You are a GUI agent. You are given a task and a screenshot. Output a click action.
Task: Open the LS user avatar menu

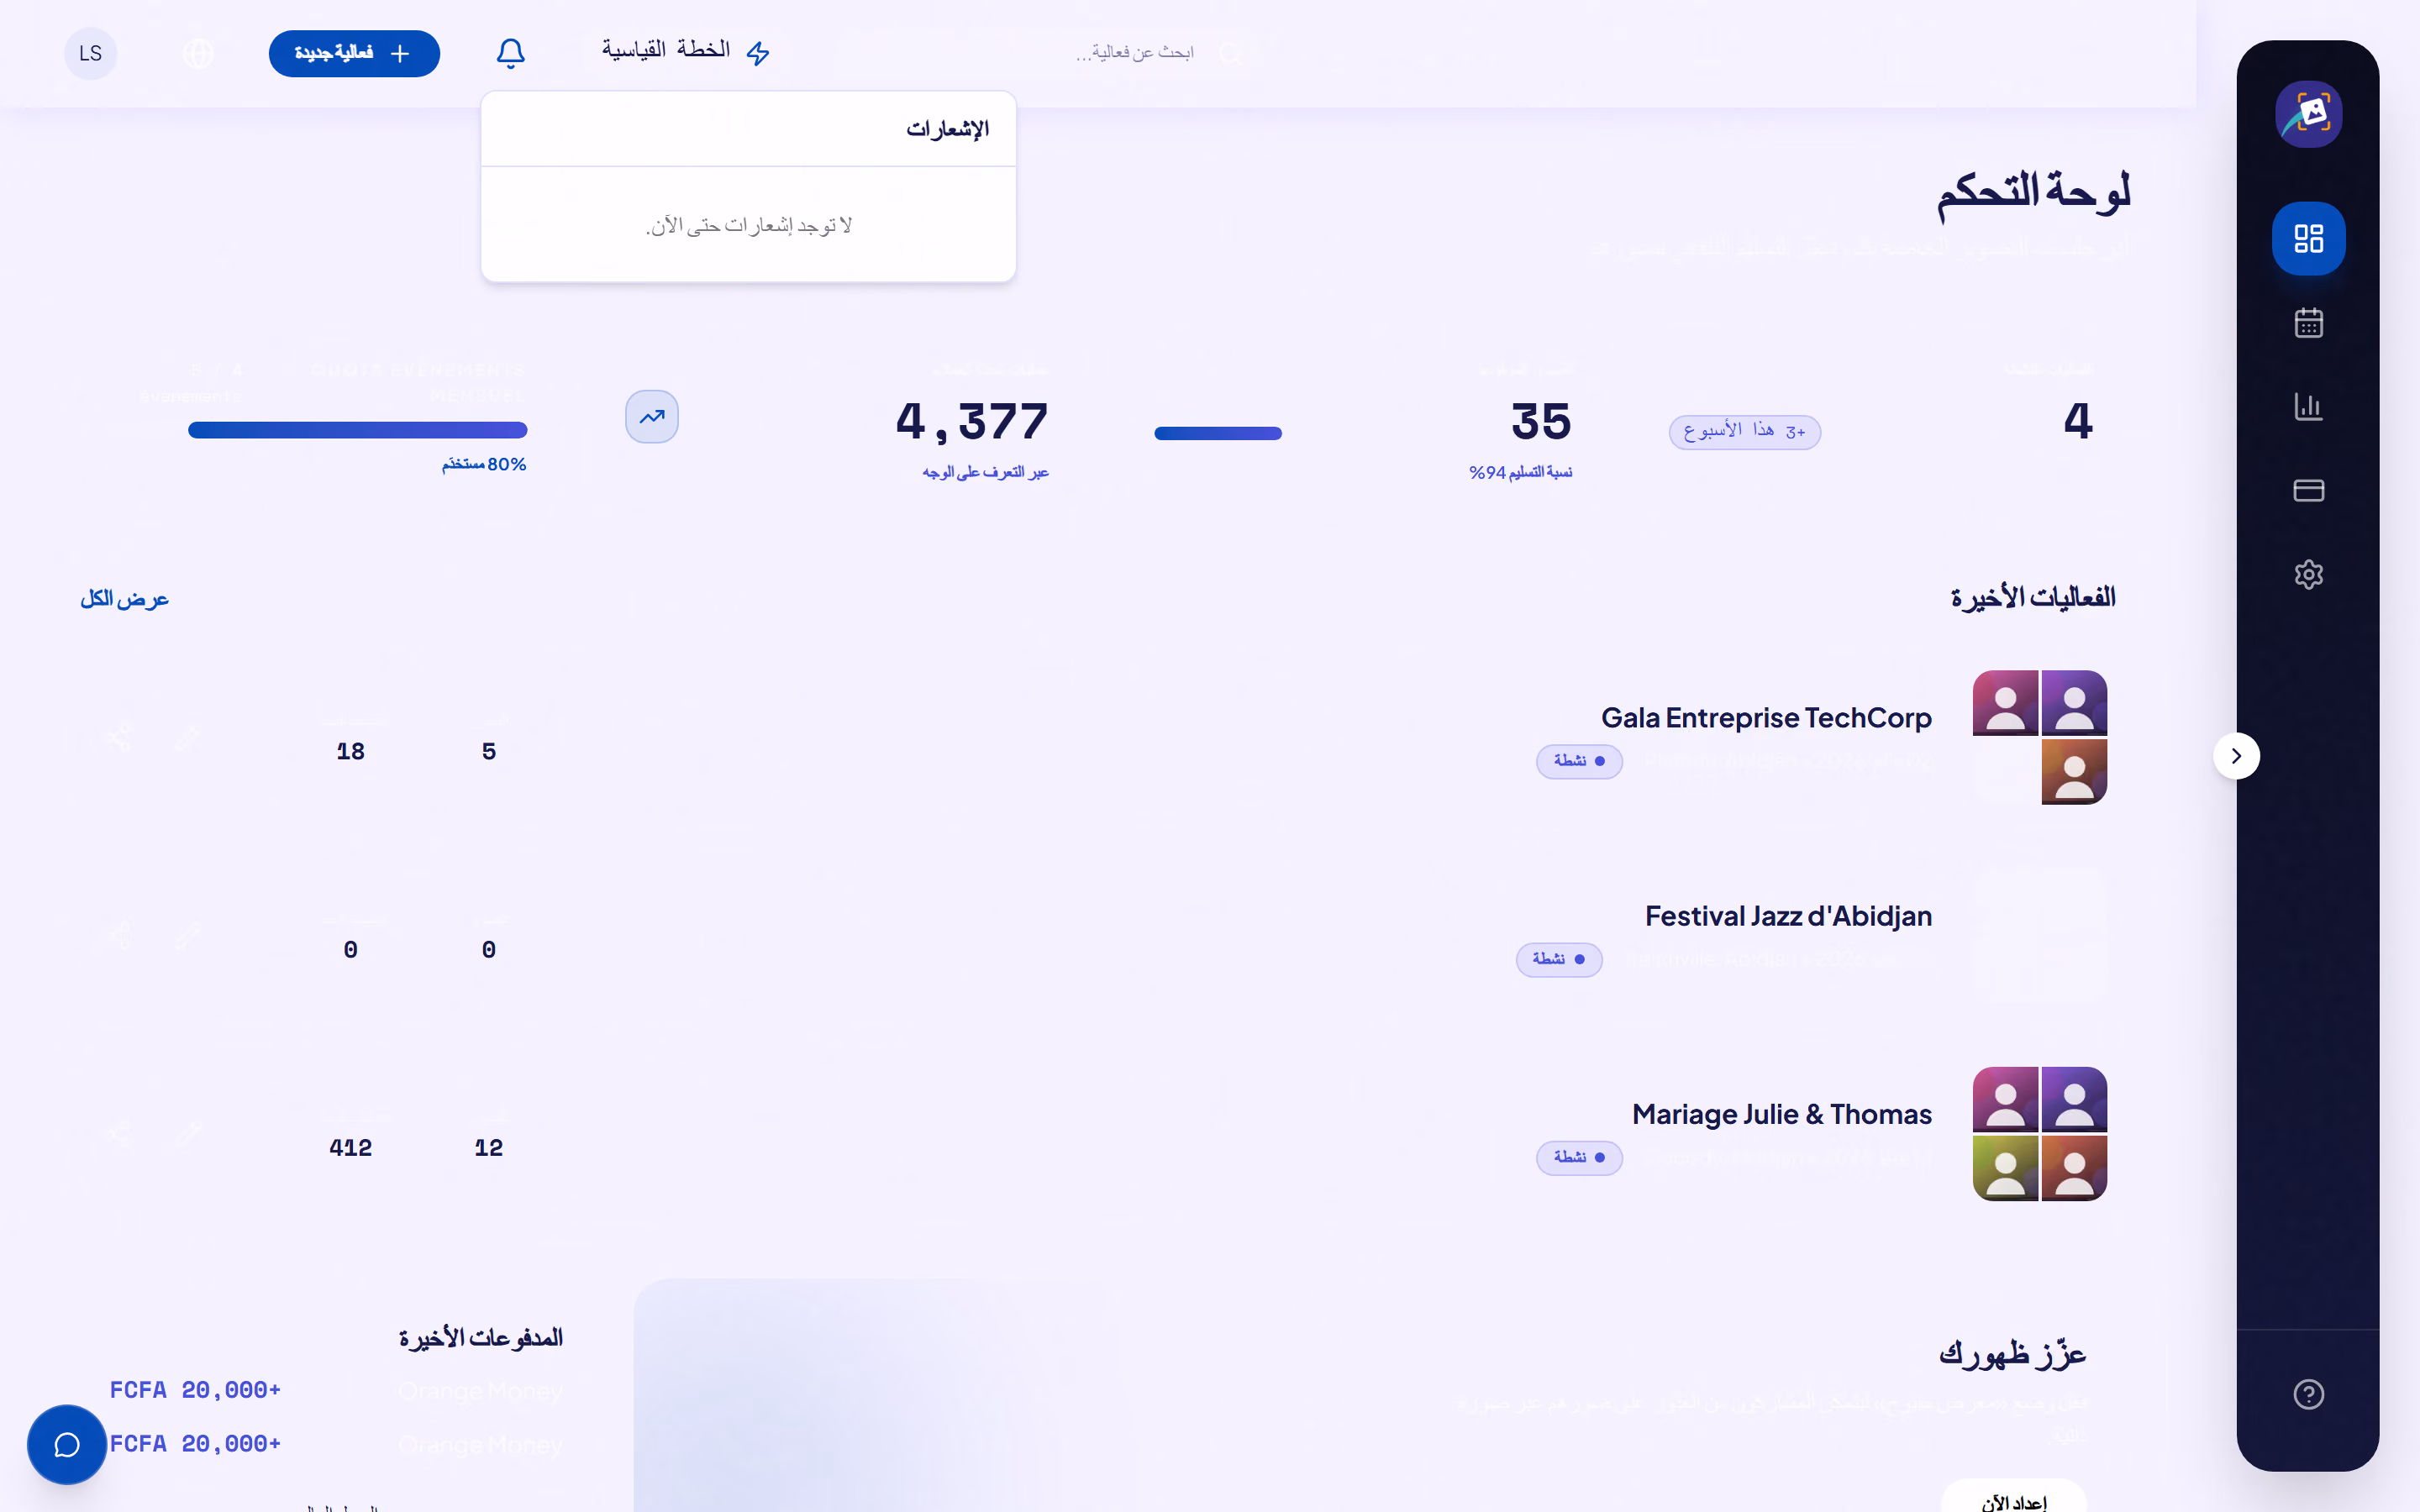click(91, 53)
